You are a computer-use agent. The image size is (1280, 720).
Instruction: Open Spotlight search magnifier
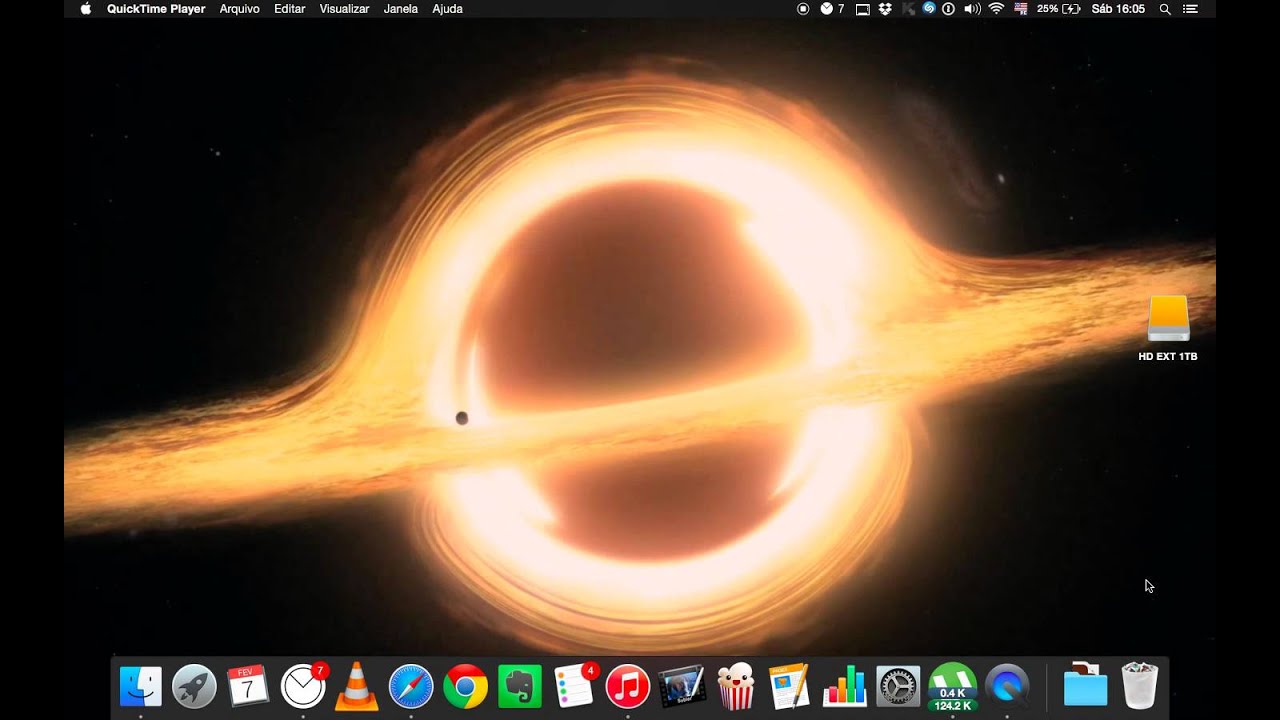tap(1165, 9)
